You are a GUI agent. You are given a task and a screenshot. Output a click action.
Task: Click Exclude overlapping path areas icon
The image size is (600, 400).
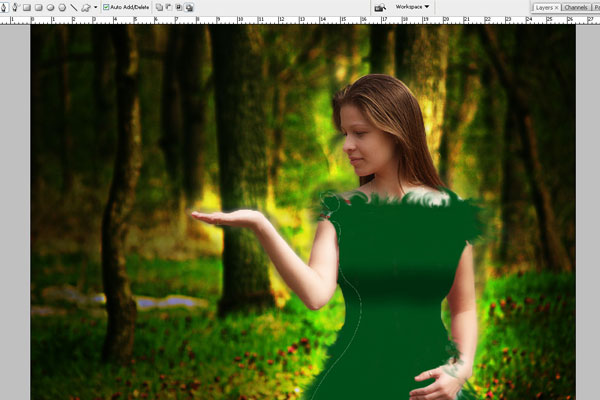(189, 7)
